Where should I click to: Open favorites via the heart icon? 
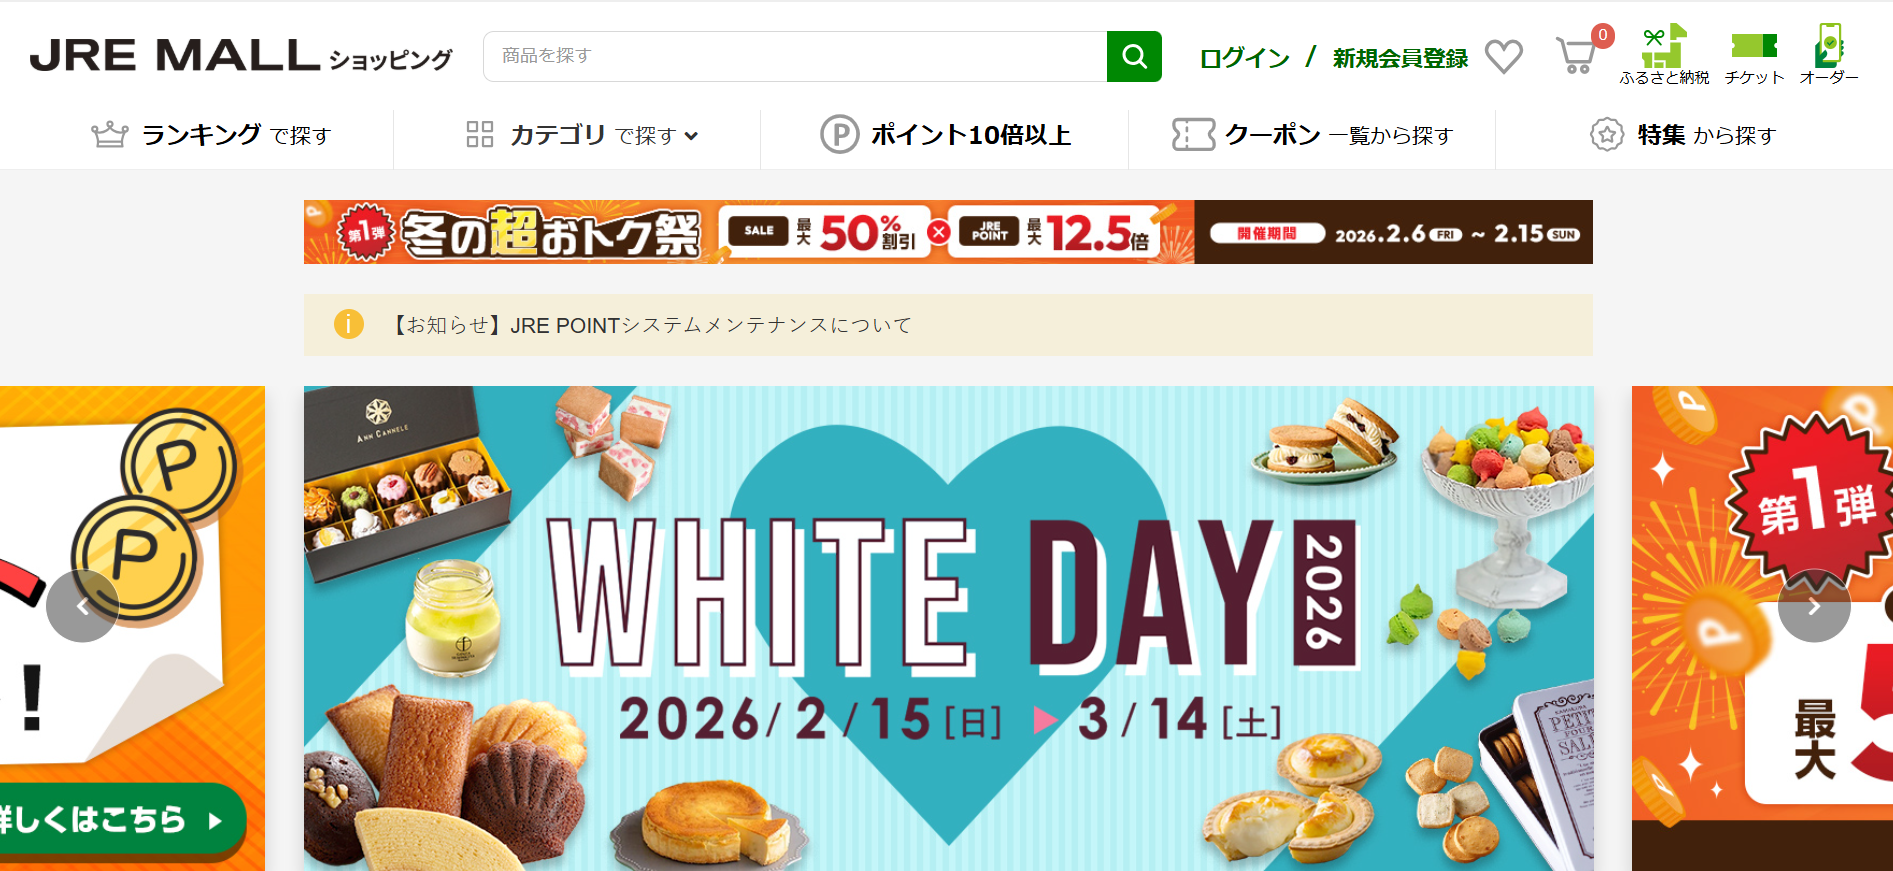click(x=1503, y=57)
